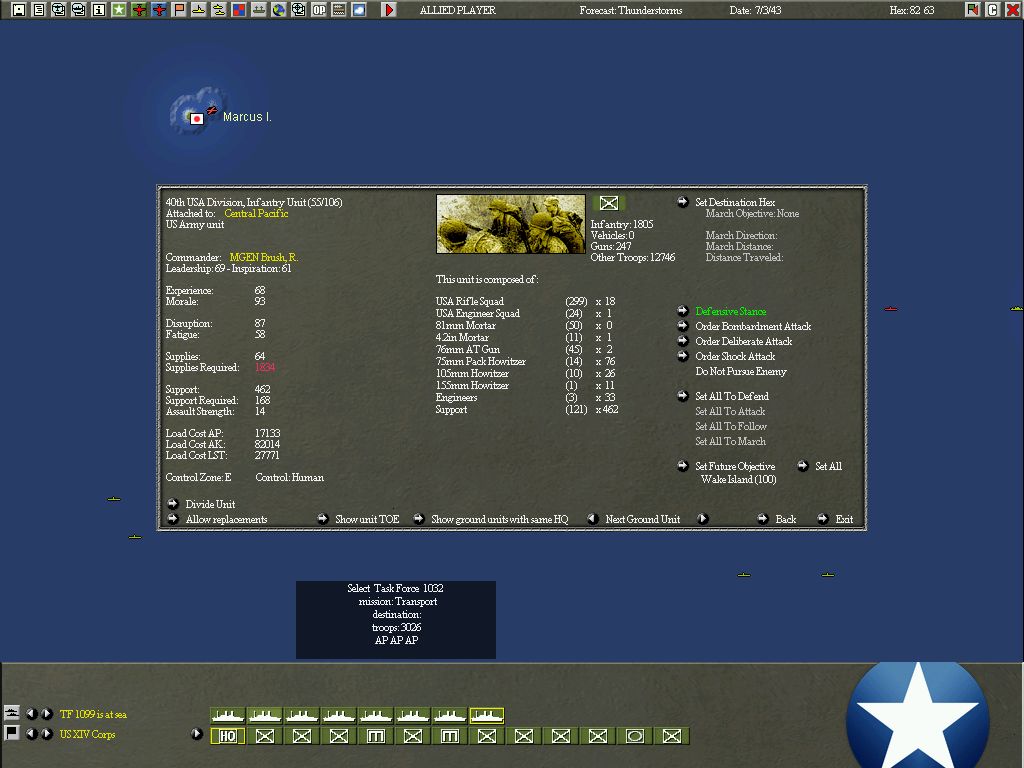This screenshot has width=1024, height=768.
Task: Click the OP toolbar icon
Action: (319, 10)
